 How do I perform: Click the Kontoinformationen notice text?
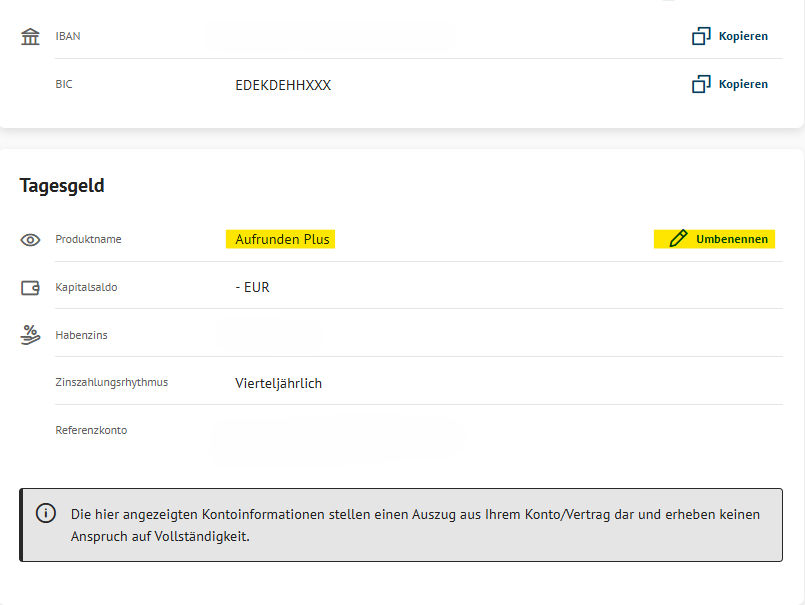coord(415,525)
